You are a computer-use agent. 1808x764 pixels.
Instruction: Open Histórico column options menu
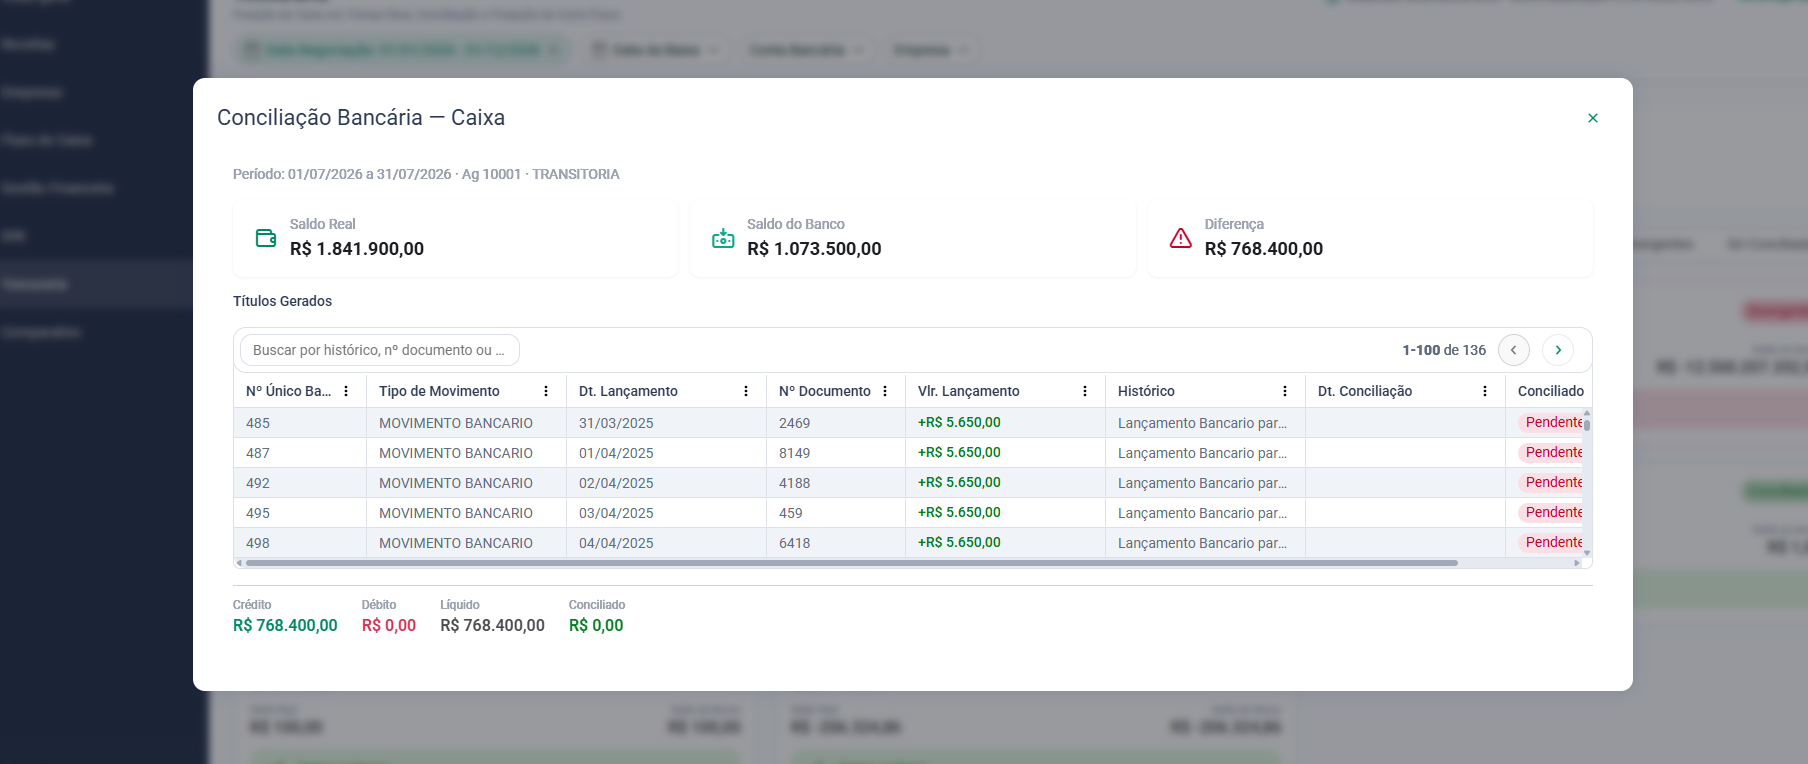point(1285,391)
